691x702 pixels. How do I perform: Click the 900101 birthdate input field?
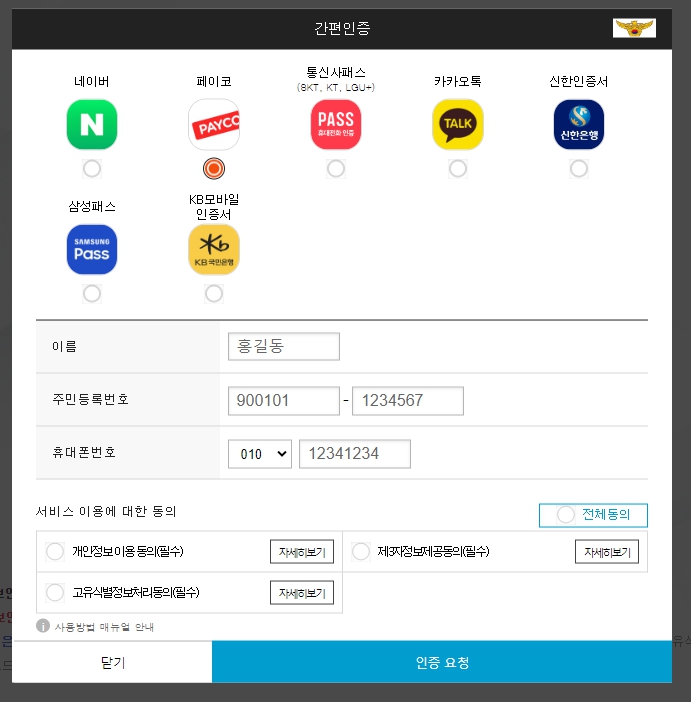[284, 401]
